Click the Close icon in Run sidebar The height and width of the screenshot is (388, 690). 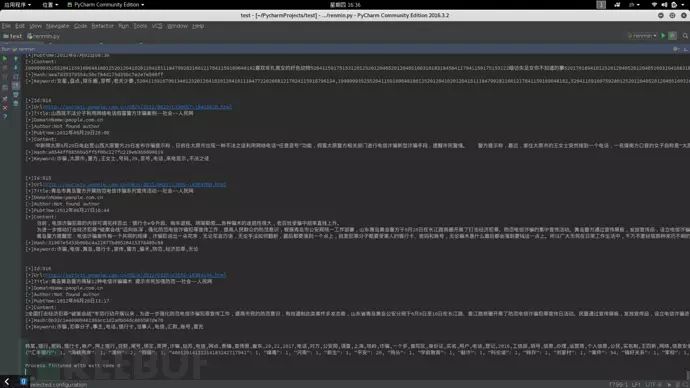5,107
